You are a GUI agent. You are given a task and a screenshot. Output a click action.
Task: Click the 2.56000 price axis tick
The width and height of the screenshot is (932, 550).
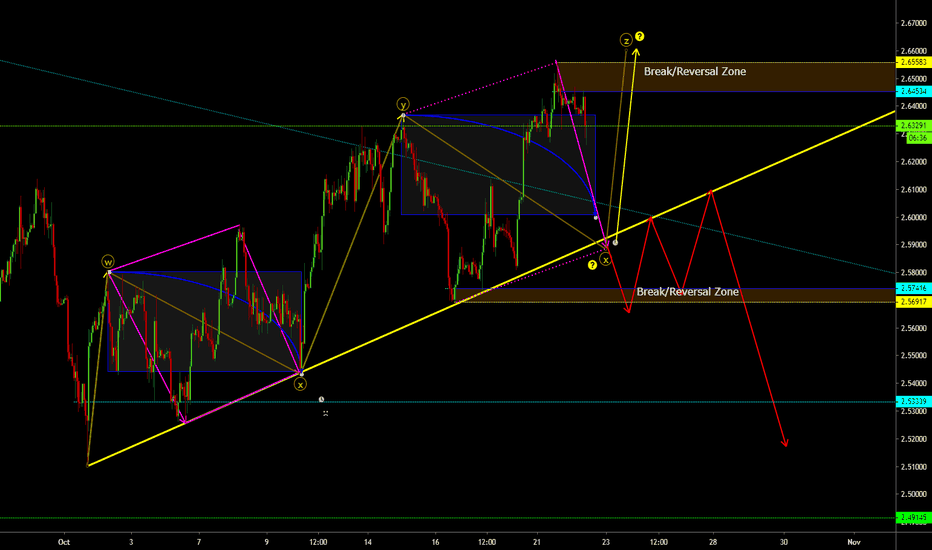[x=914, y=328]
